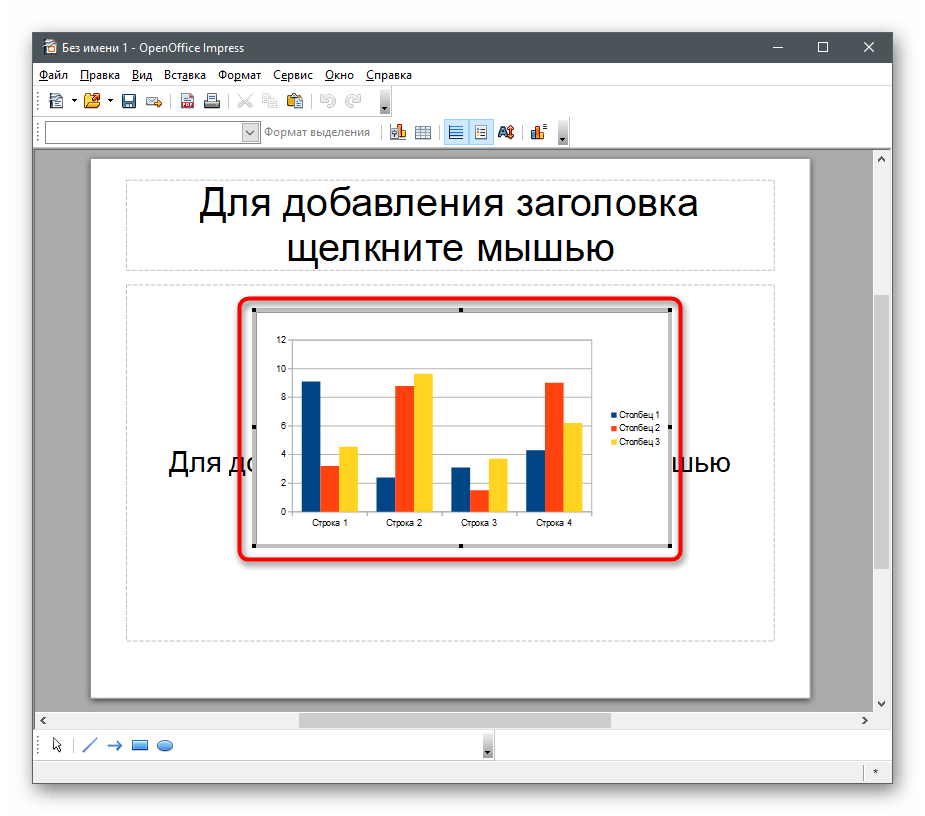Viewport: 925px width, 816px height.
Task: Click the Print icon
Action: [x=211, y=101]
